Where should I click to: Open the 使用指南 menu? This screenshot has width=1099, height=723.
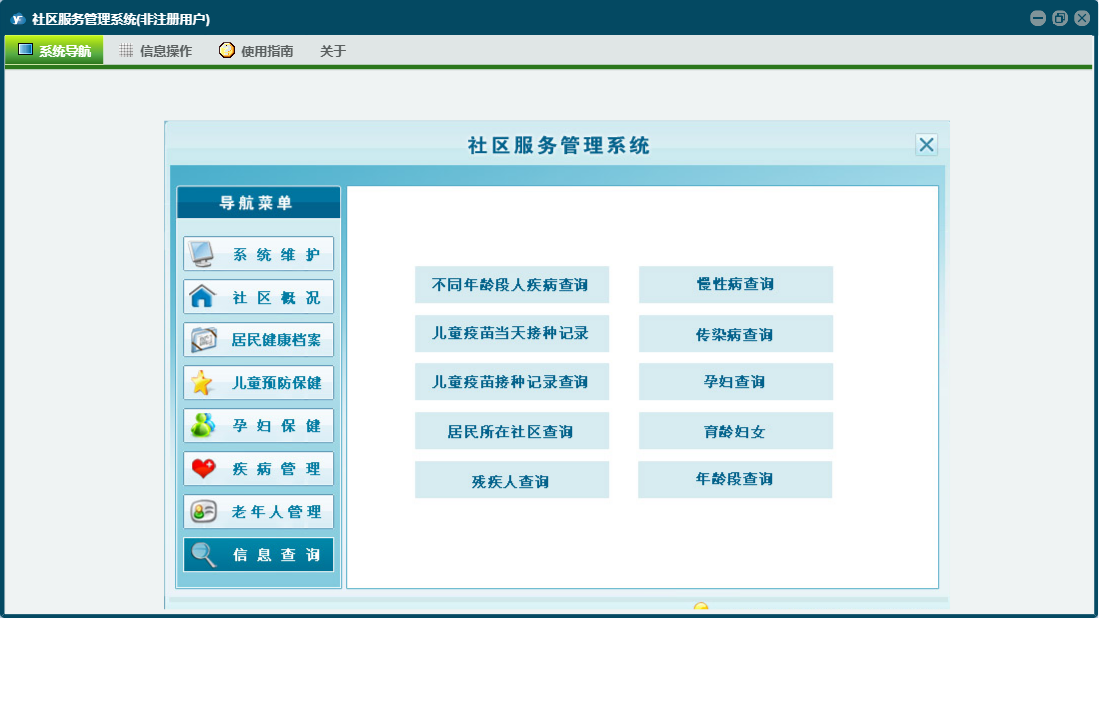257,50
